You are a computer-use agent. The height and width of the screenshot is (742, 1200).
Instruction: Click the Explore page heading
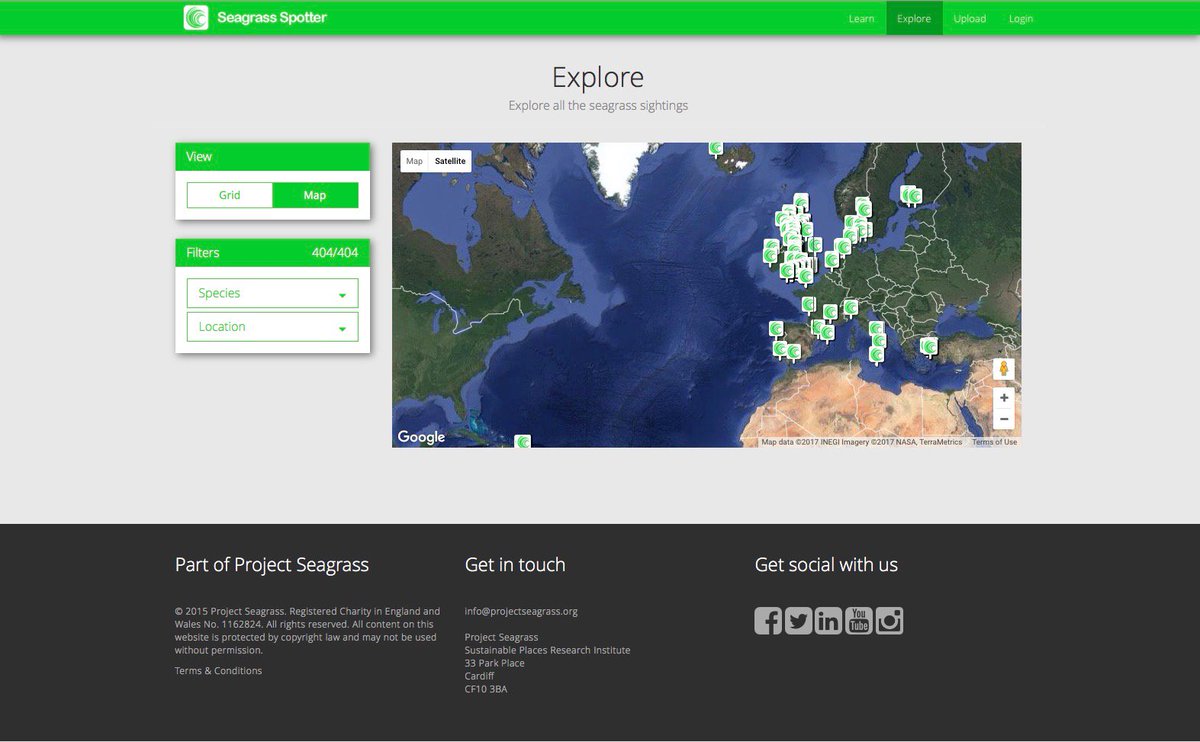pos(598,77)
